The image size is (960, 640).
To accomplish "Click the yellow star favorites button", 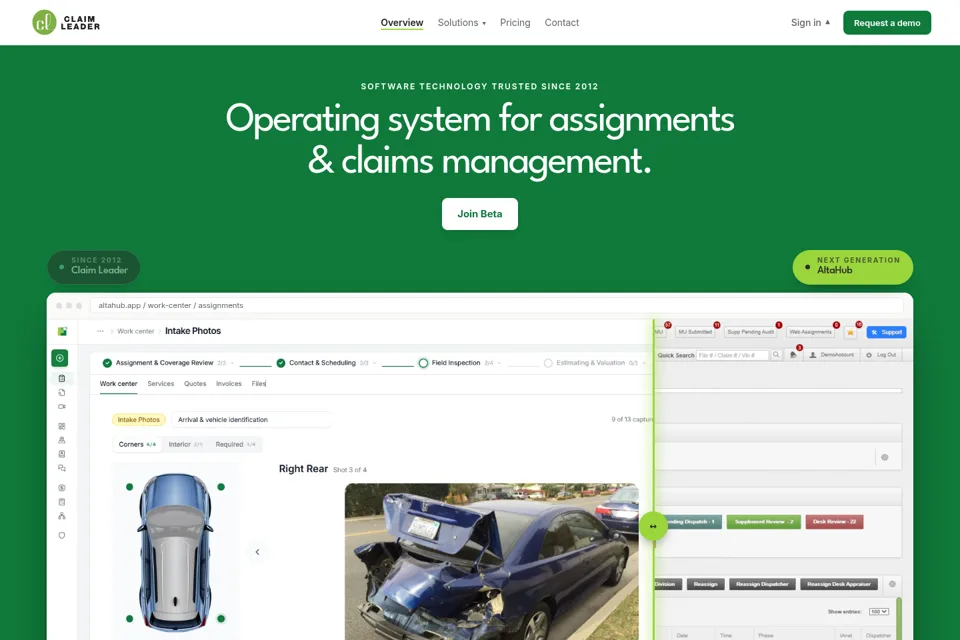I will tap(850, 332).
